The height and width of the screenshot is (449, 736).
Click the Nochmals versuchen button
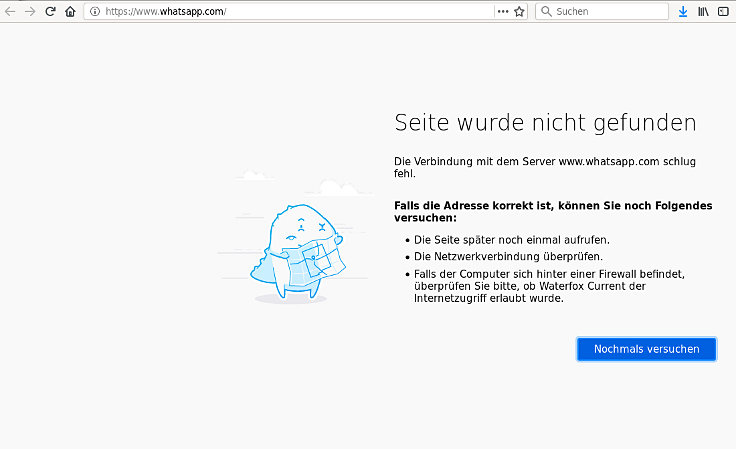tap(646, 349)
